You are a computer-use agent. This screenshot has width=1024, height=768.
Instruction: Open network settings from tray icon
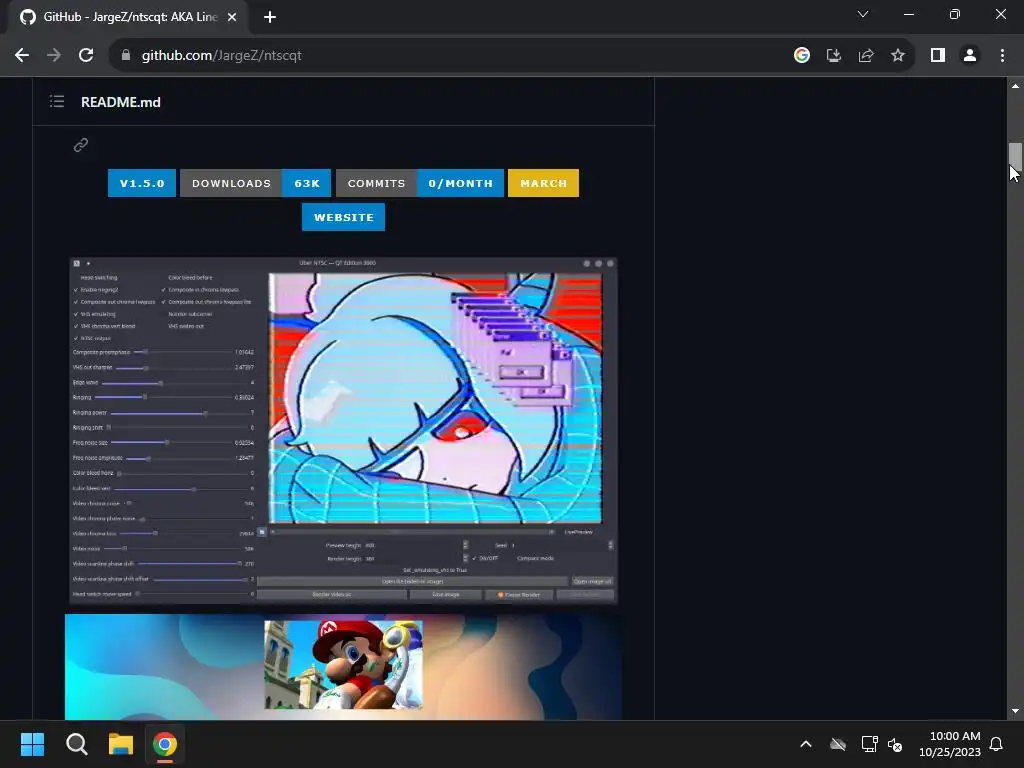click(869, 744)
